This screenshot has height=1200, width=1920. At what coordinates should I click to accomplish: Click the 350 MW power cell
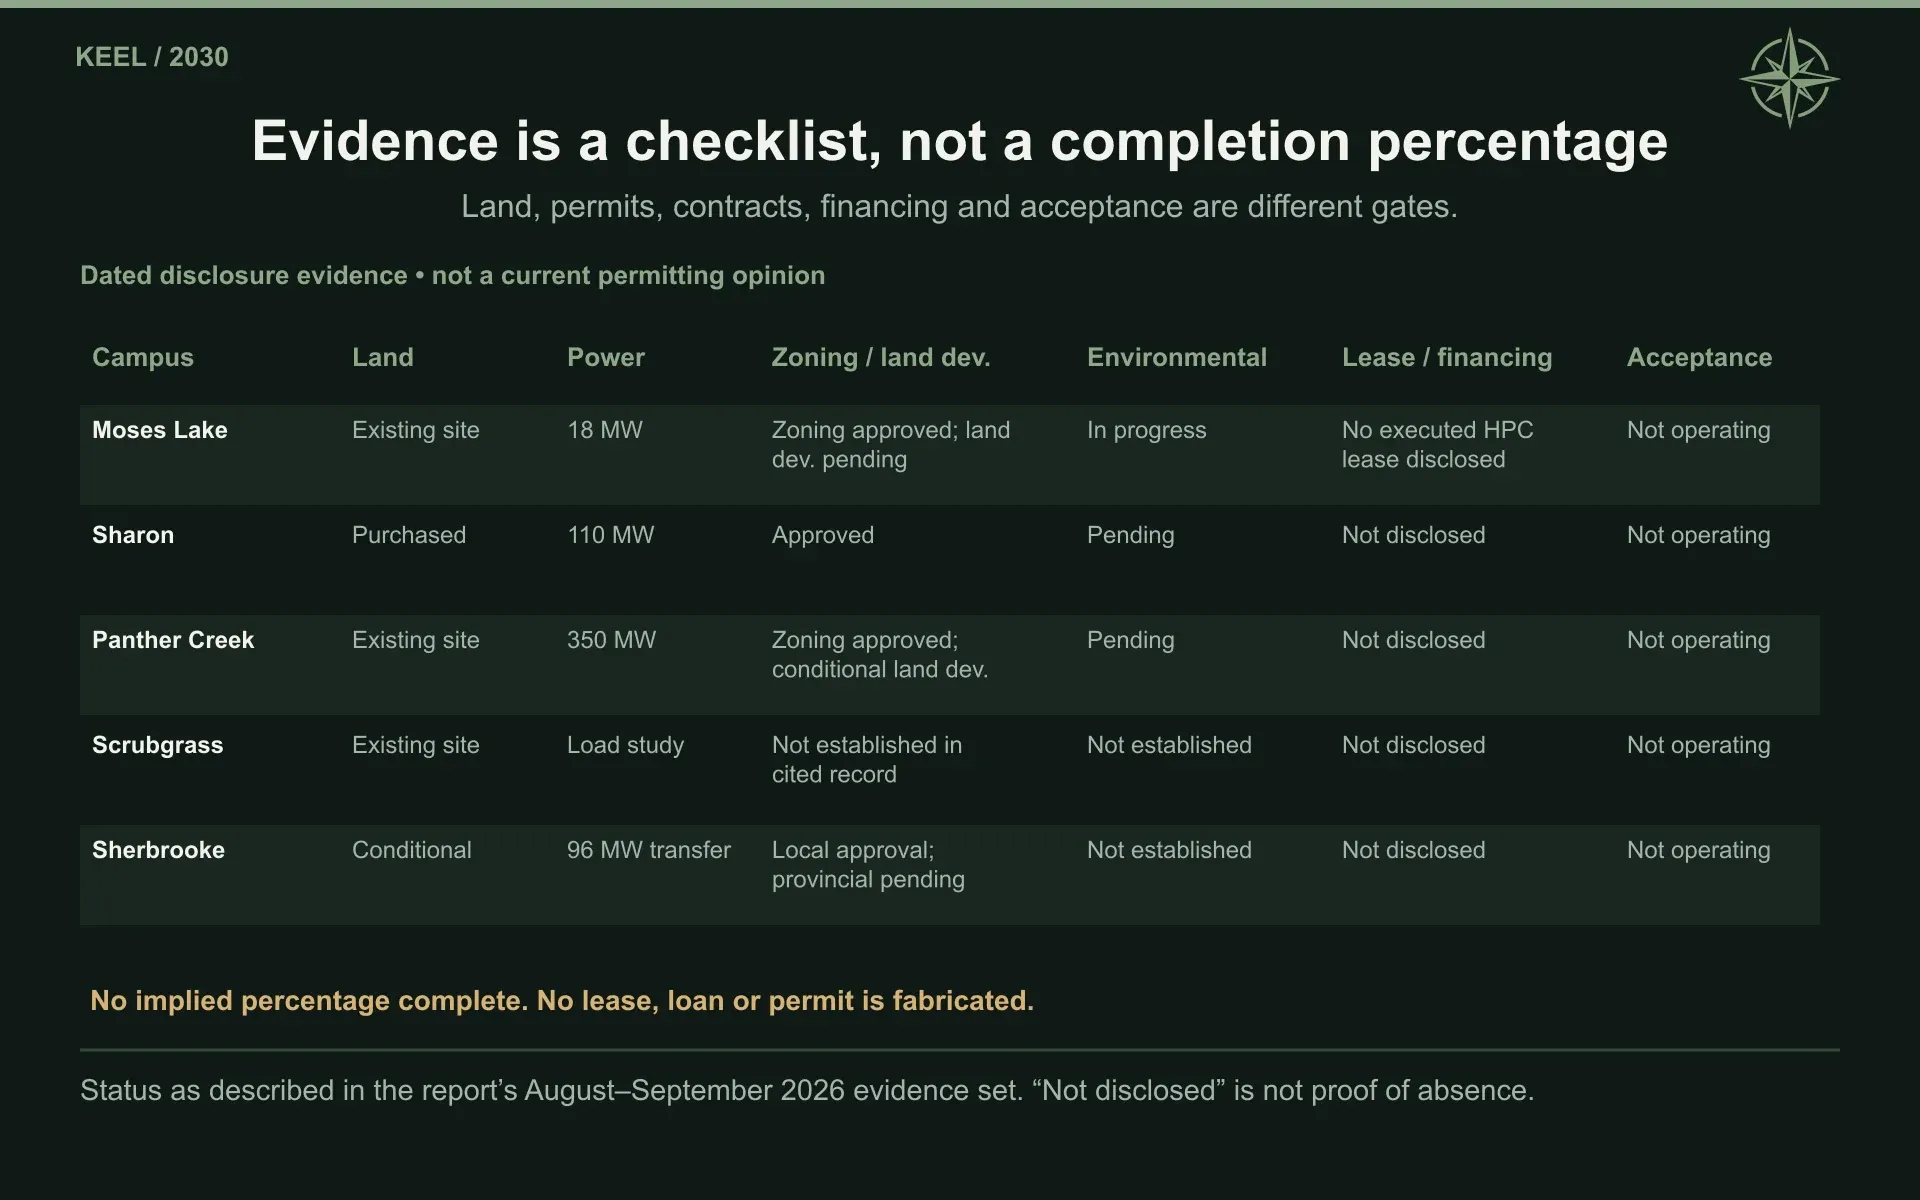pyautogui.click(x=612, y=640)
